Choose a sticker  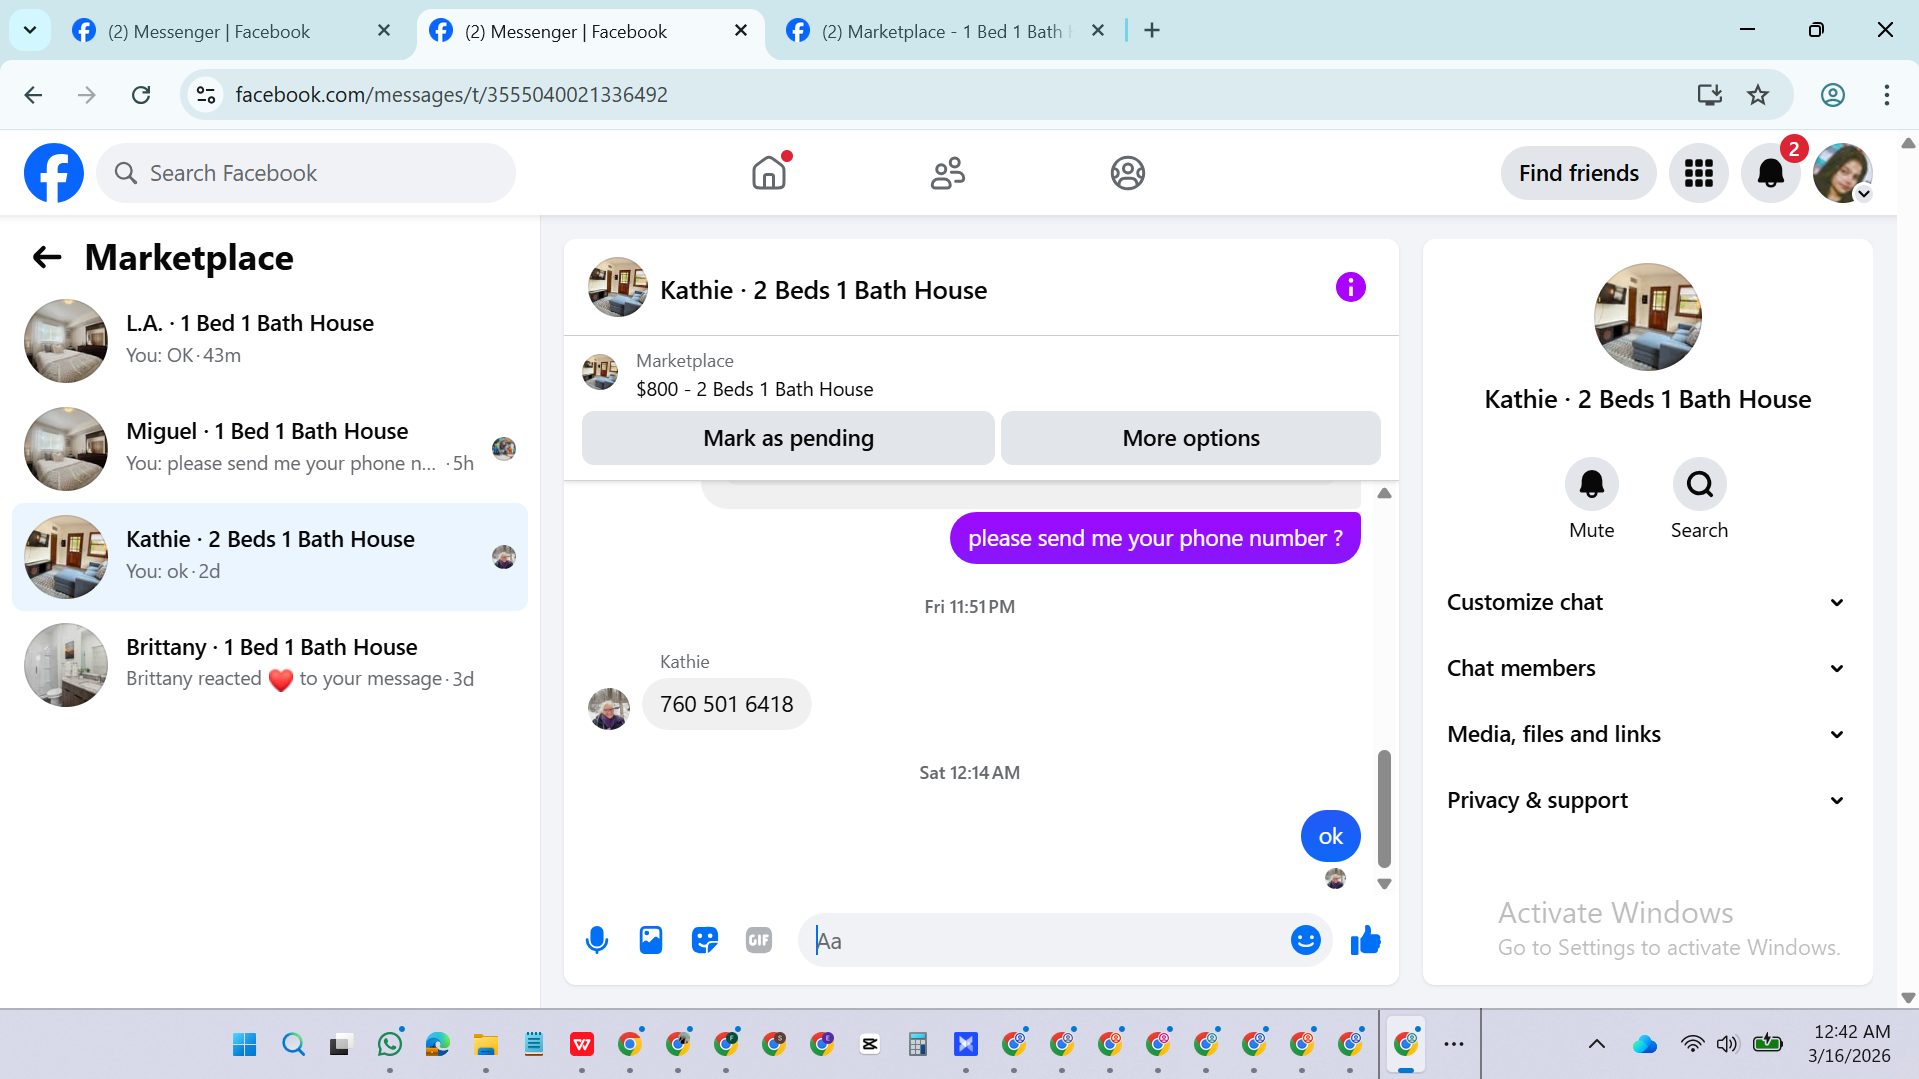pyautogui.click(x=705, y=940)
